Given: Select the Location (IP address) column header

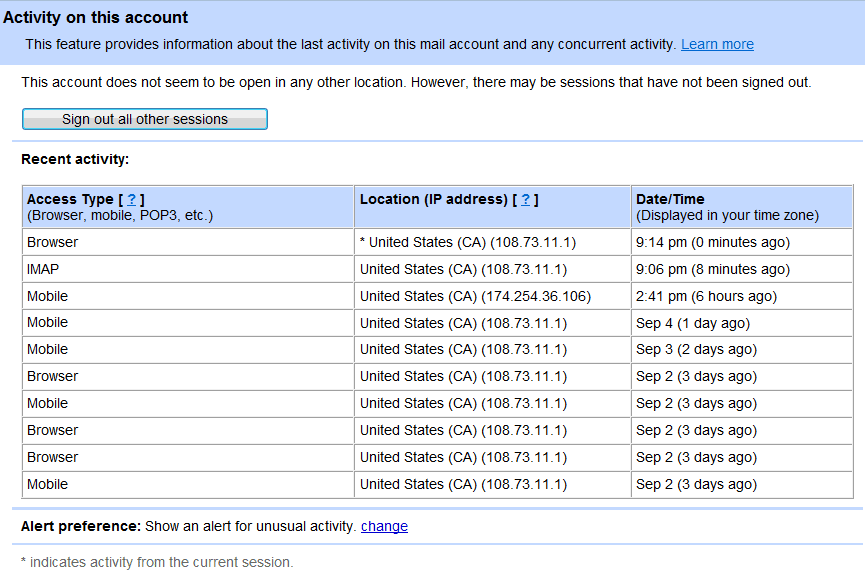Looking at the screenshot, I should tap(492, 207).
